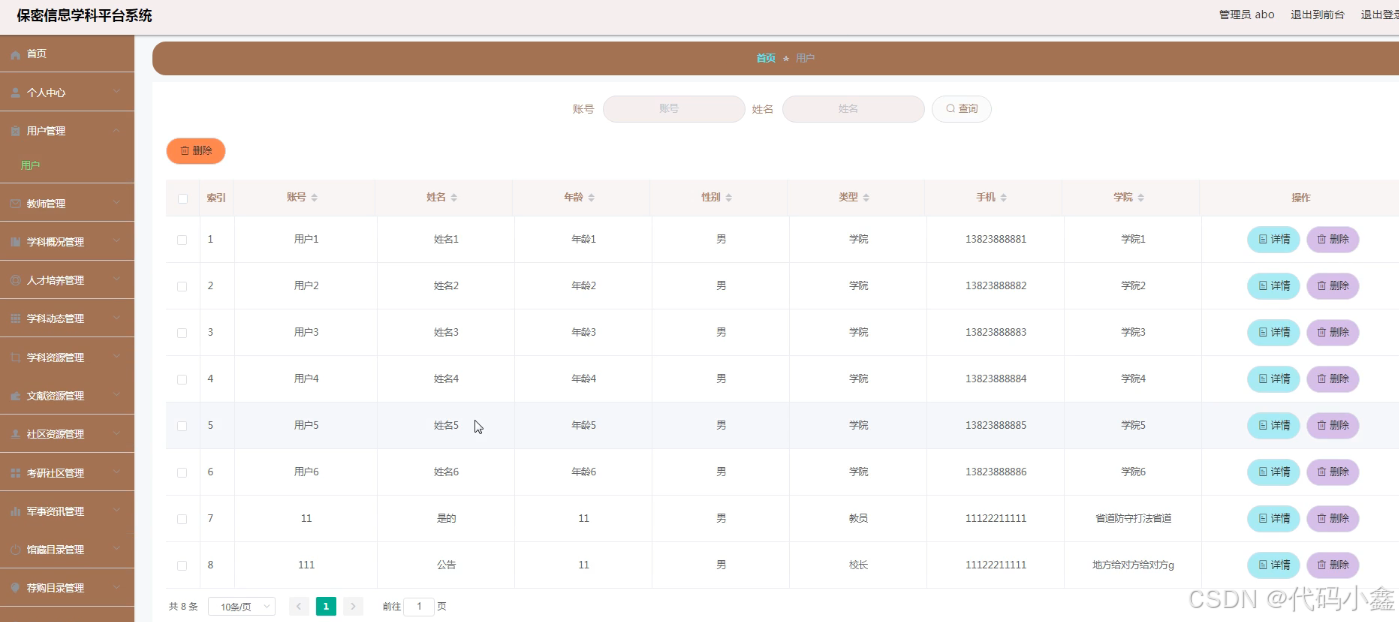Click the 首页 home icon in sidebar
The width and height of the screenshot is (1399, 622).
click(15, 54)
